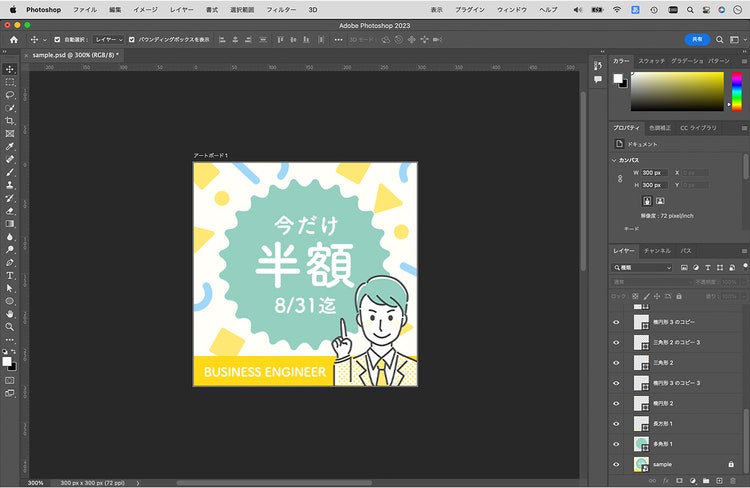Open the auto-select レイヤー dropdown

(109, 40)
